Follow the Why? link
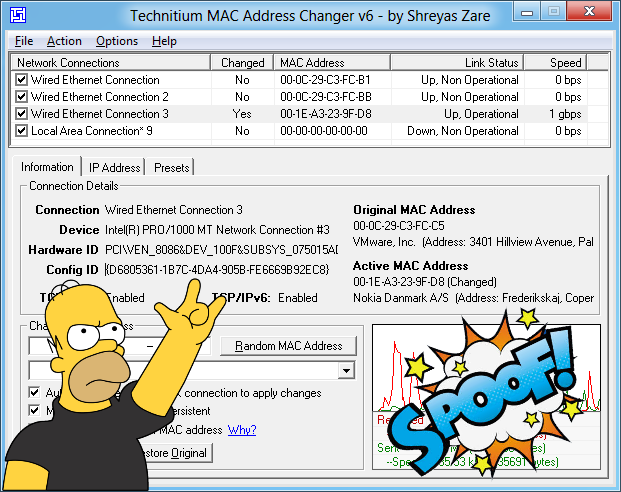 (x=241, y=430)
